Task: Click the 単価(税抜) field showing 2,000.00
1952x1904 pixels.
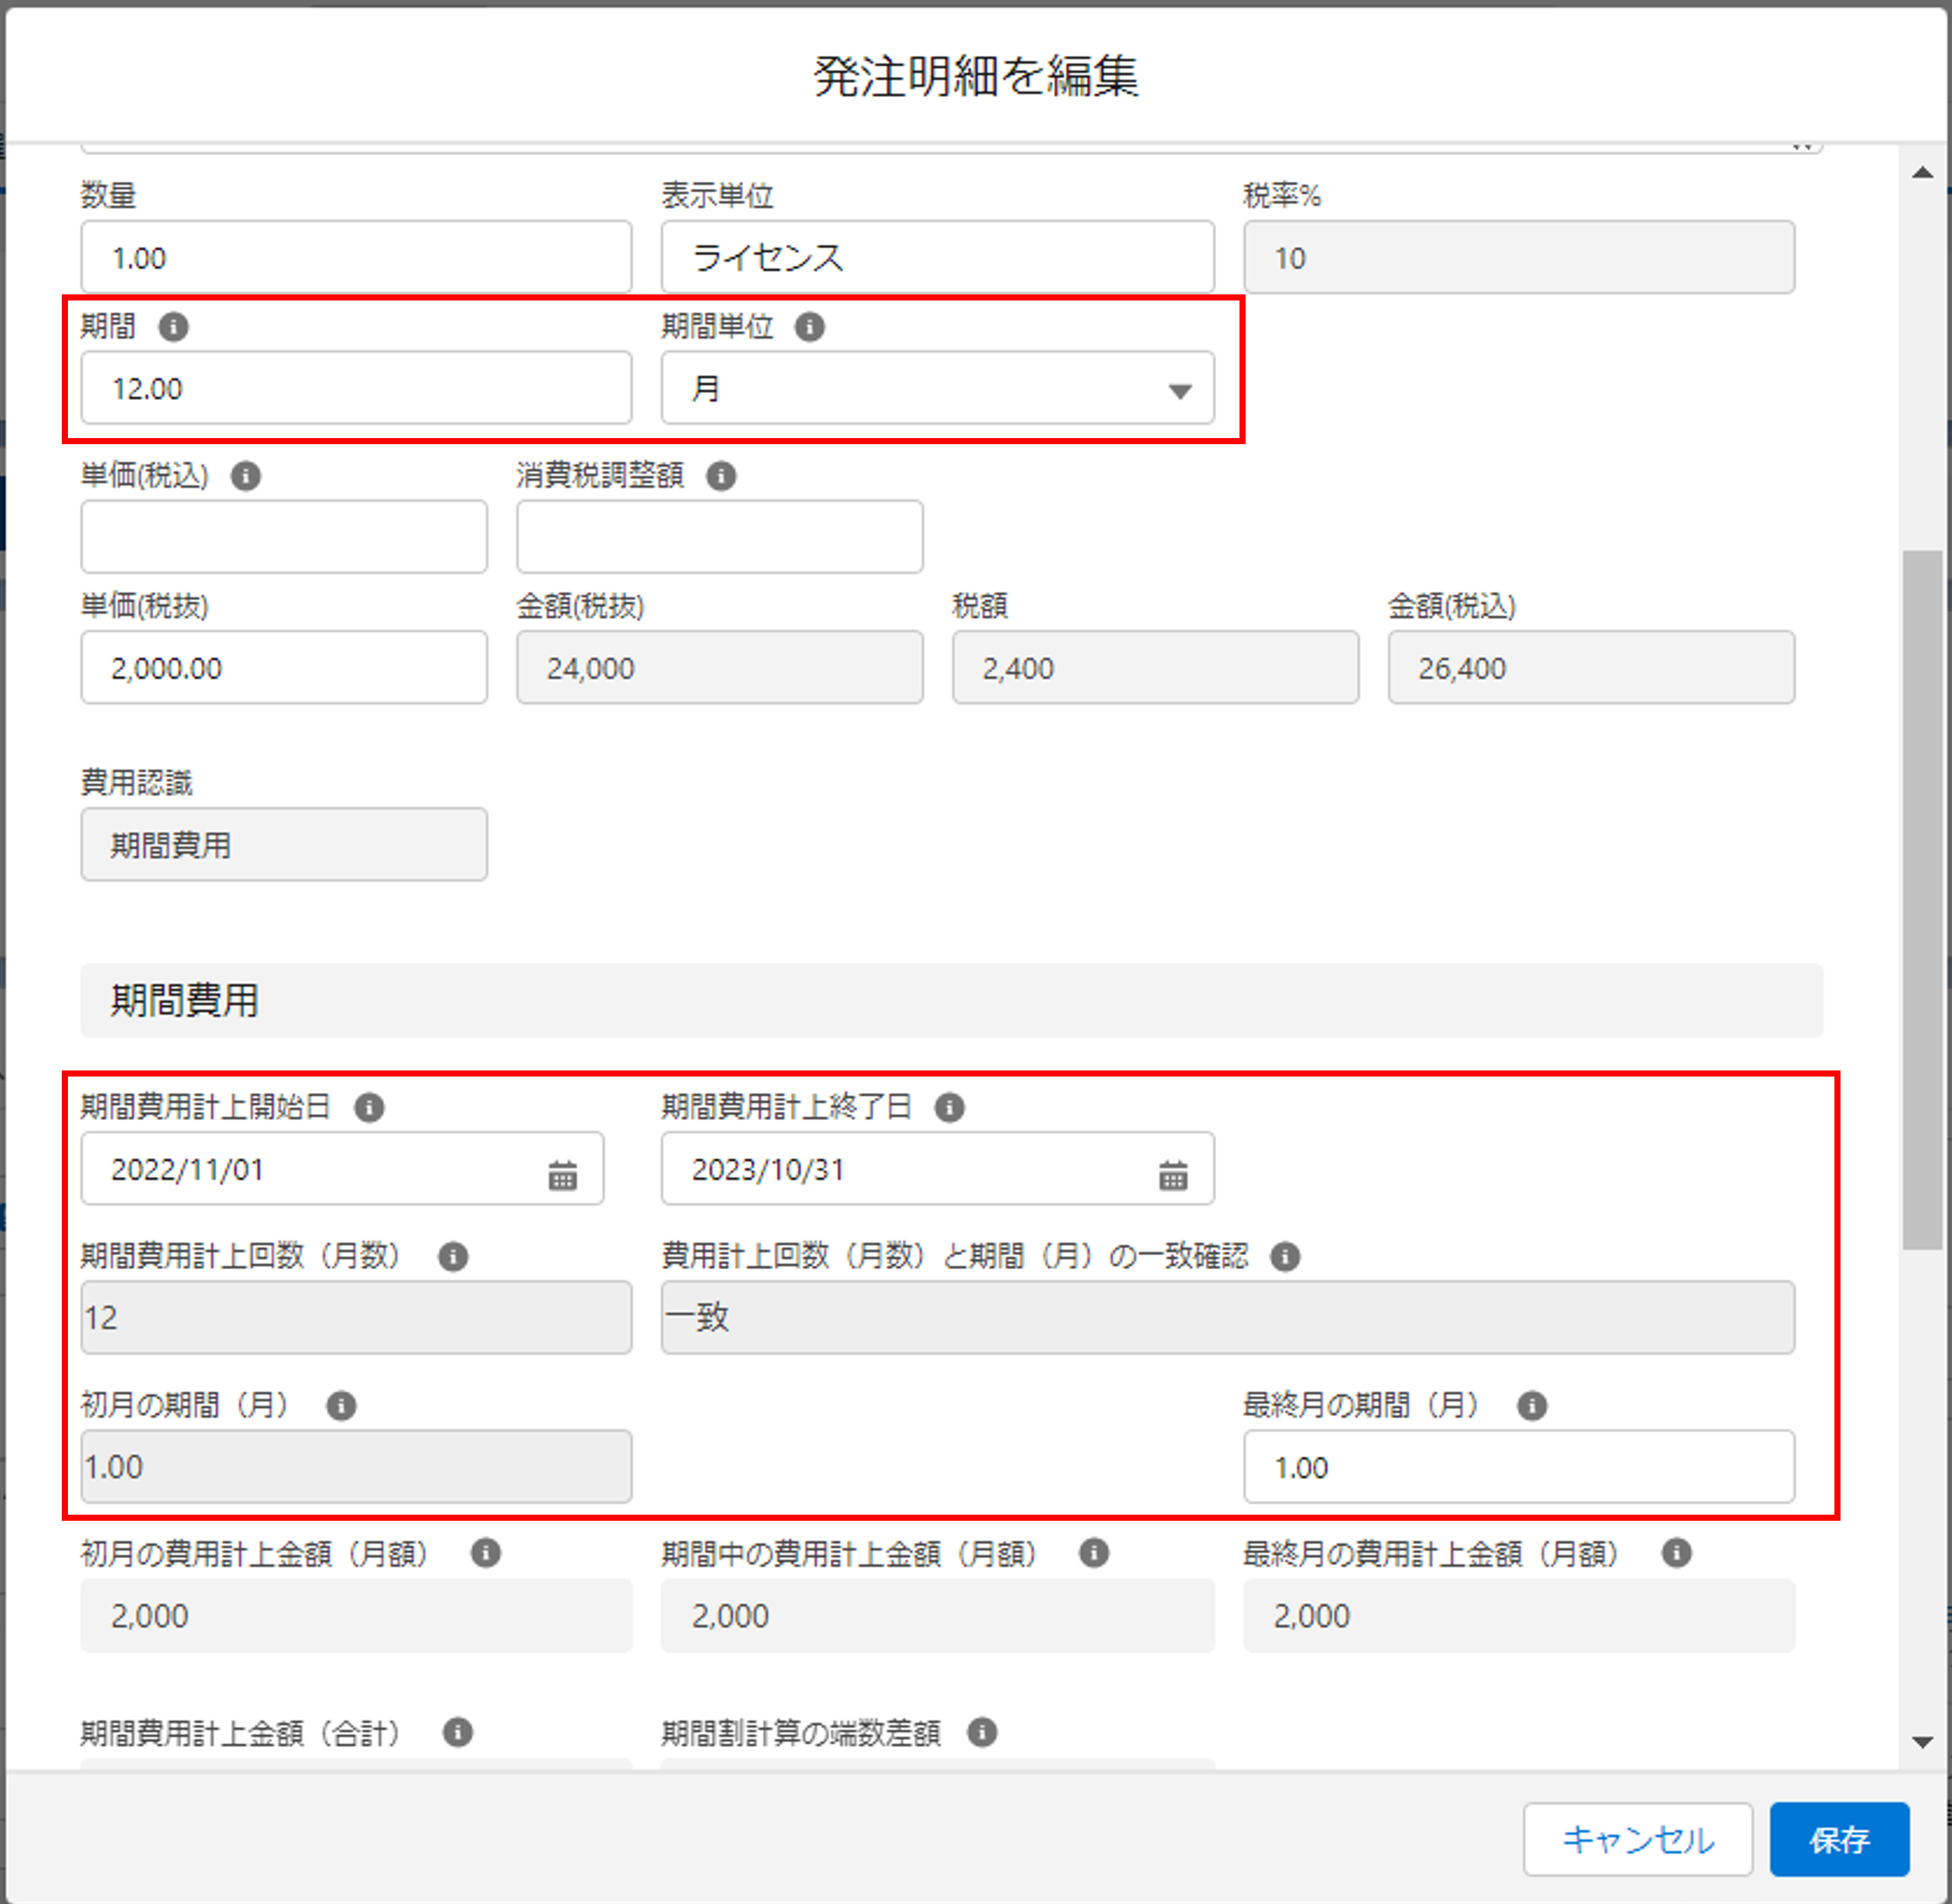Action: click(283, 668)
